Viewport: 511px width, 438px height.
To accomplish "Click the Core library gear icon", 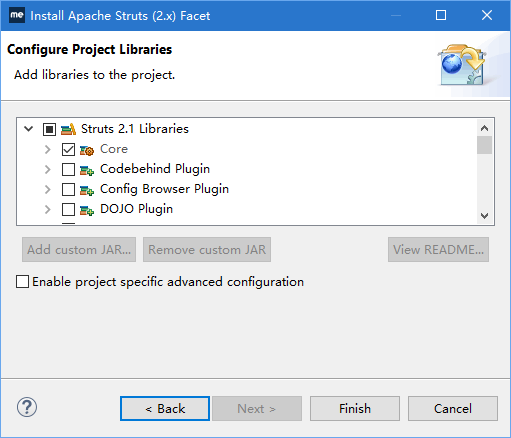I will (x=87, y=150).
